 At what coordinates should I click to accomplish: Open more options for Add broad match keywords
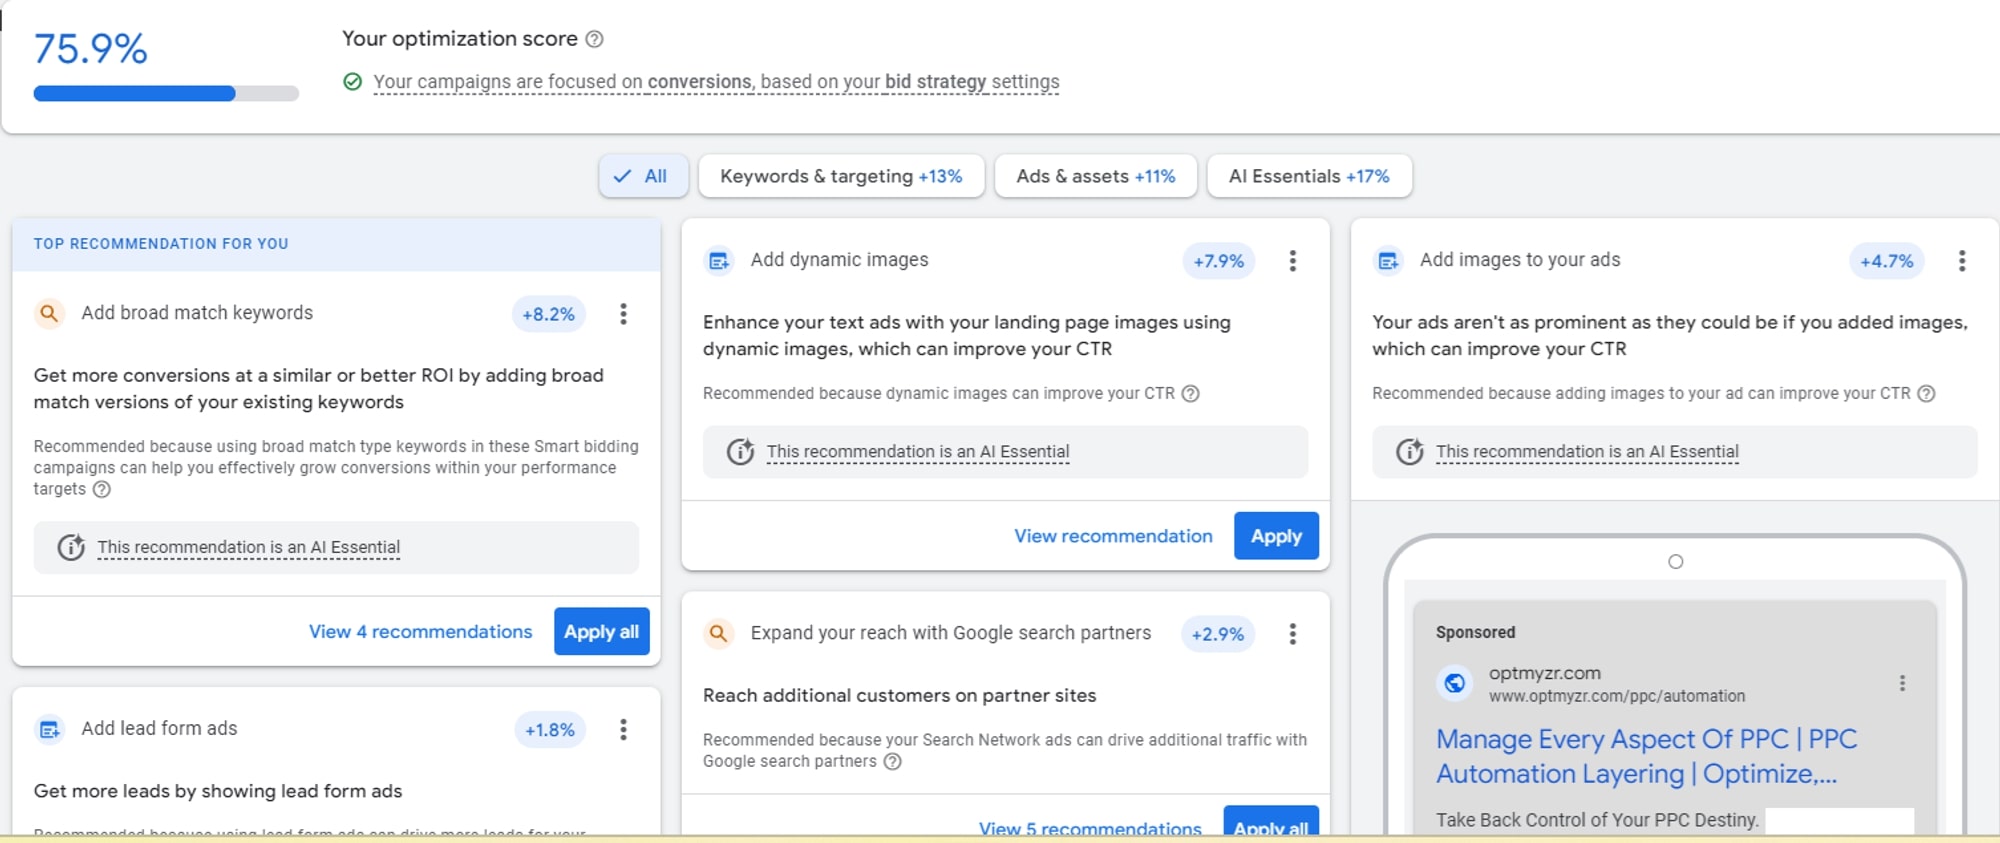(623, 314)
